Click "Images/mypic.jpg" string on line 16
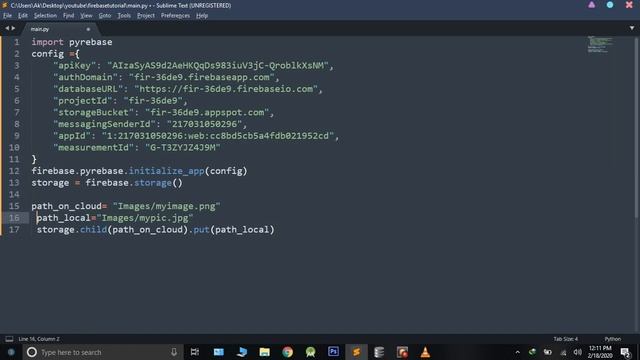This screenshot has width=640, height=360. pyautogui.click(x=145, y=218)
